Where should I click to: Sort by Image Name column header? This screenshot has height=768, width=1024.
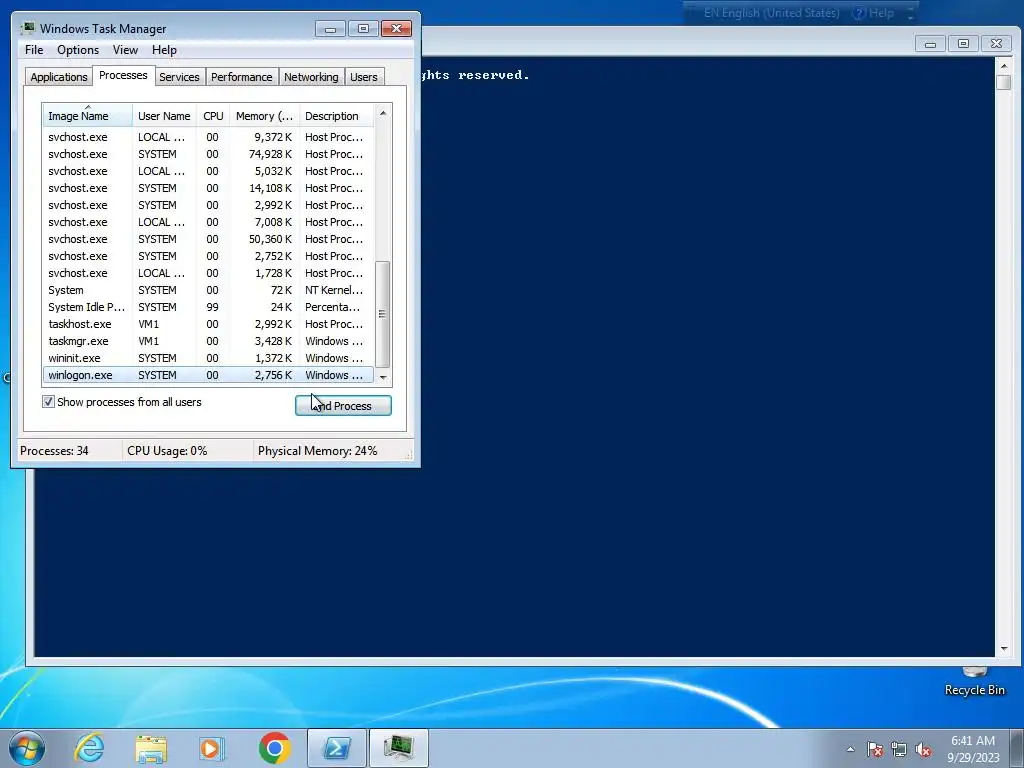pos(88,115)
